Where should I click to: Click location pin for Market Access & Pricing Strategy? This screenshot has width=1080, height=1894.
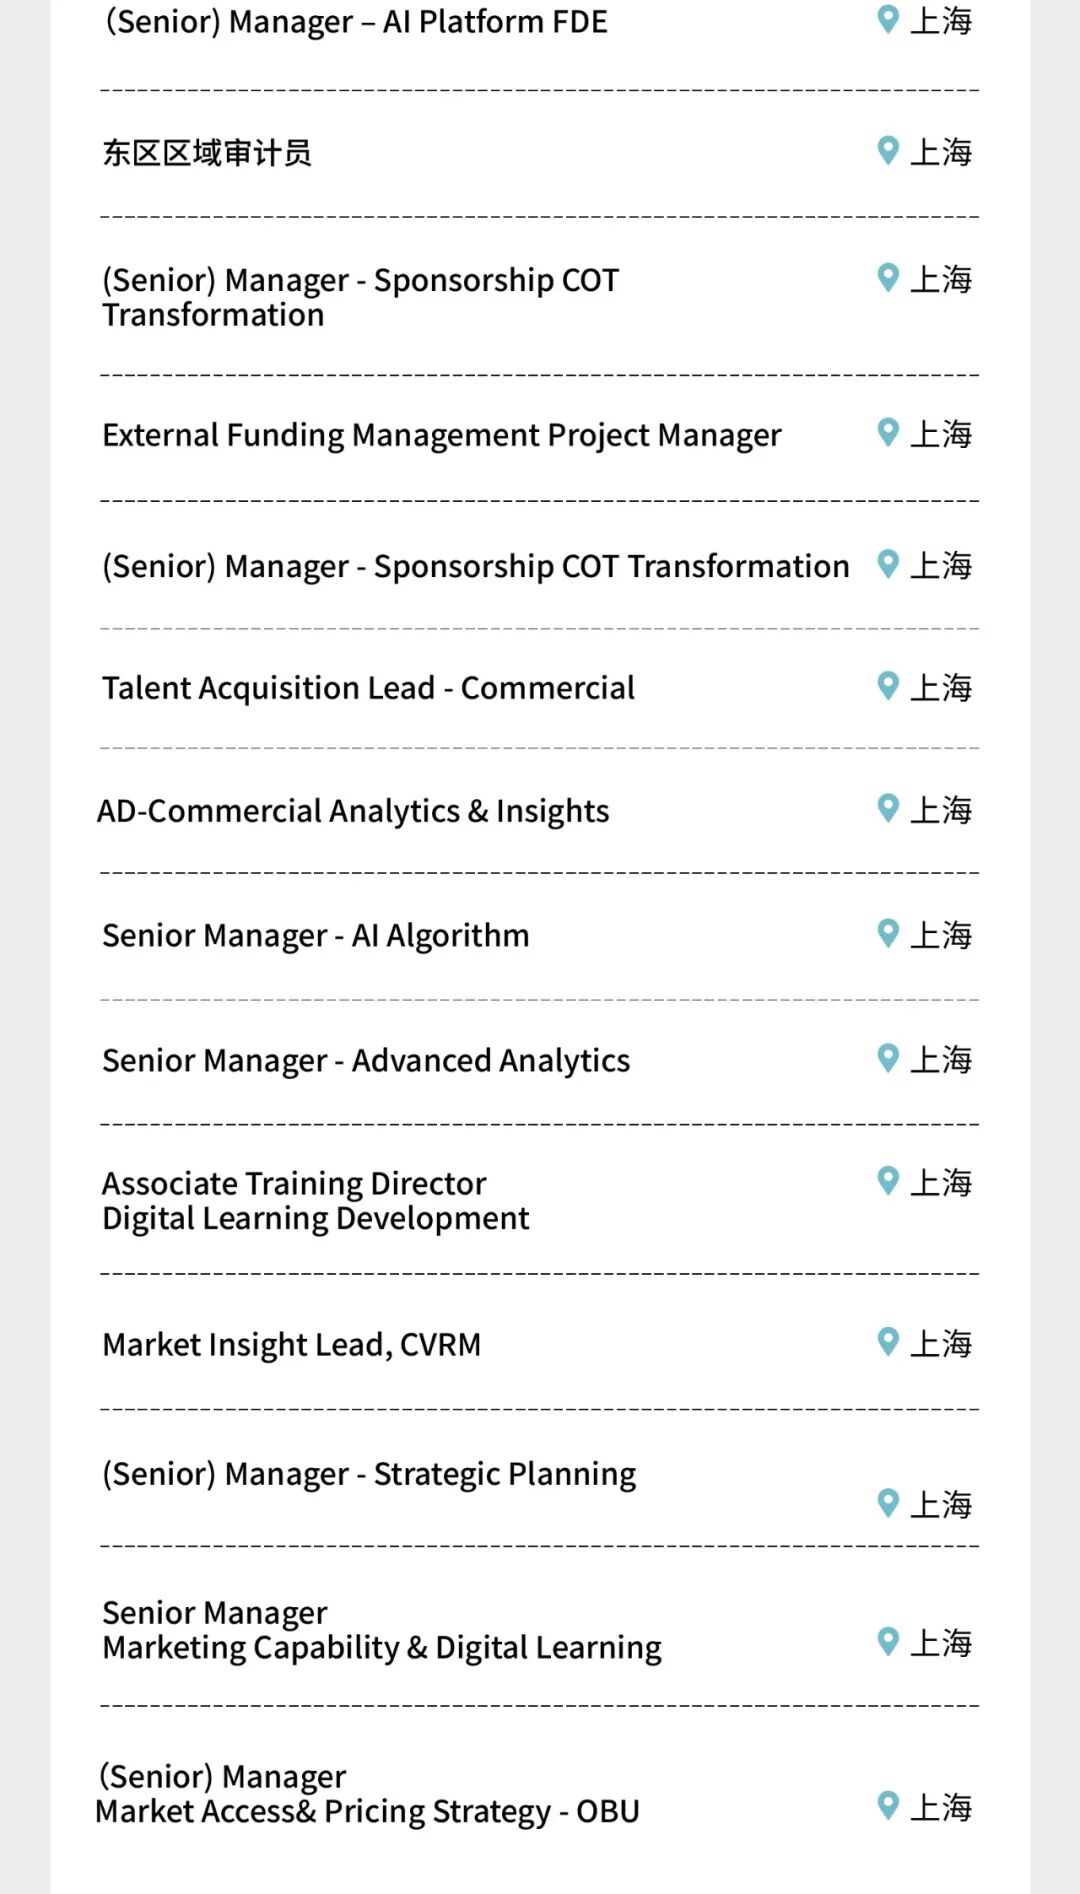[x=887, y=1806]
